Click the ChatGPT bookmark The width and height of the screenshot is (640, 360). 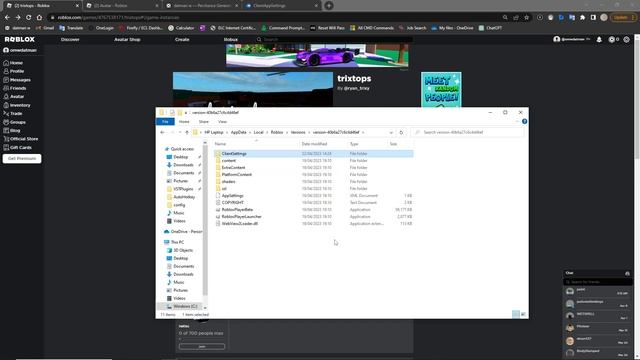tap(490, 28)
